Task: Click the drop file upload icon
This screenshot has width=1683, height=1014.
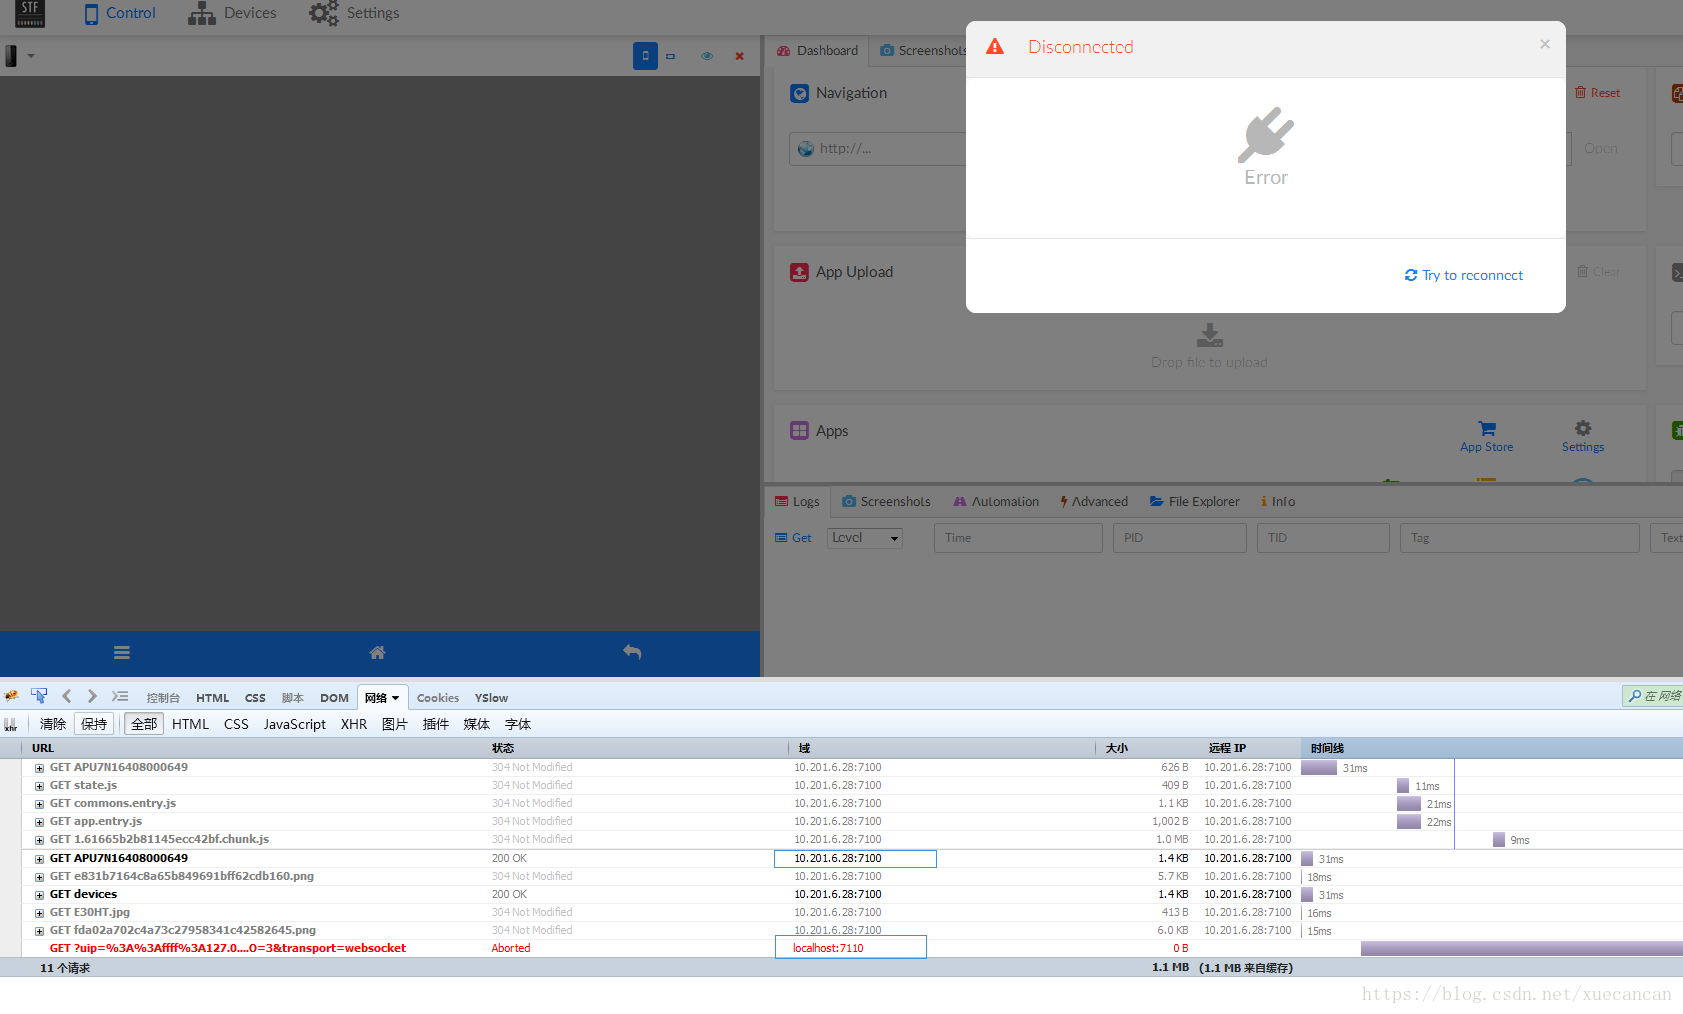Action: coord(1210,335)
